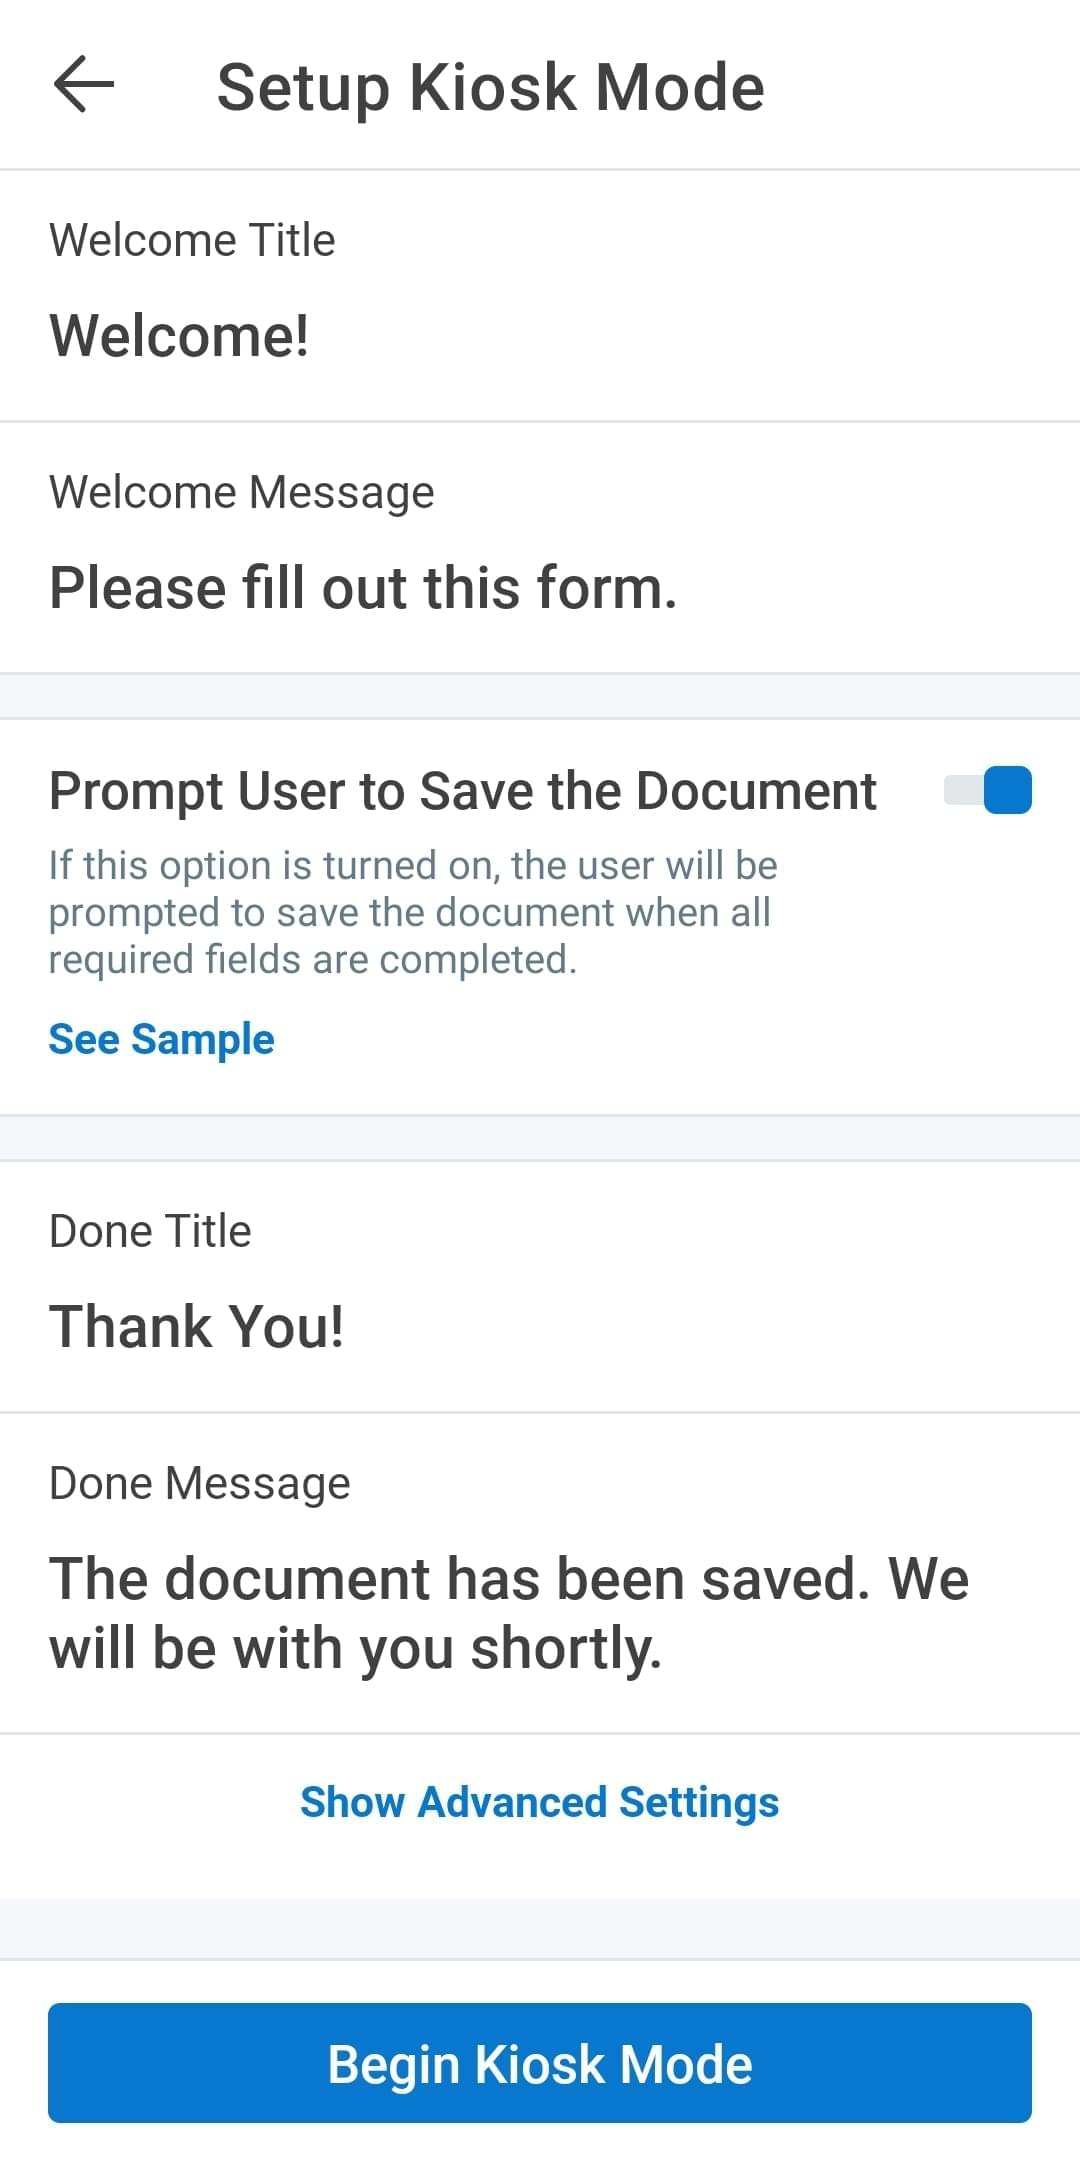This screenshot has height=2165, width=1080.
Task: Tap the "Prompt User to Save the Document" heading
Action: click(x=462, y=791)
